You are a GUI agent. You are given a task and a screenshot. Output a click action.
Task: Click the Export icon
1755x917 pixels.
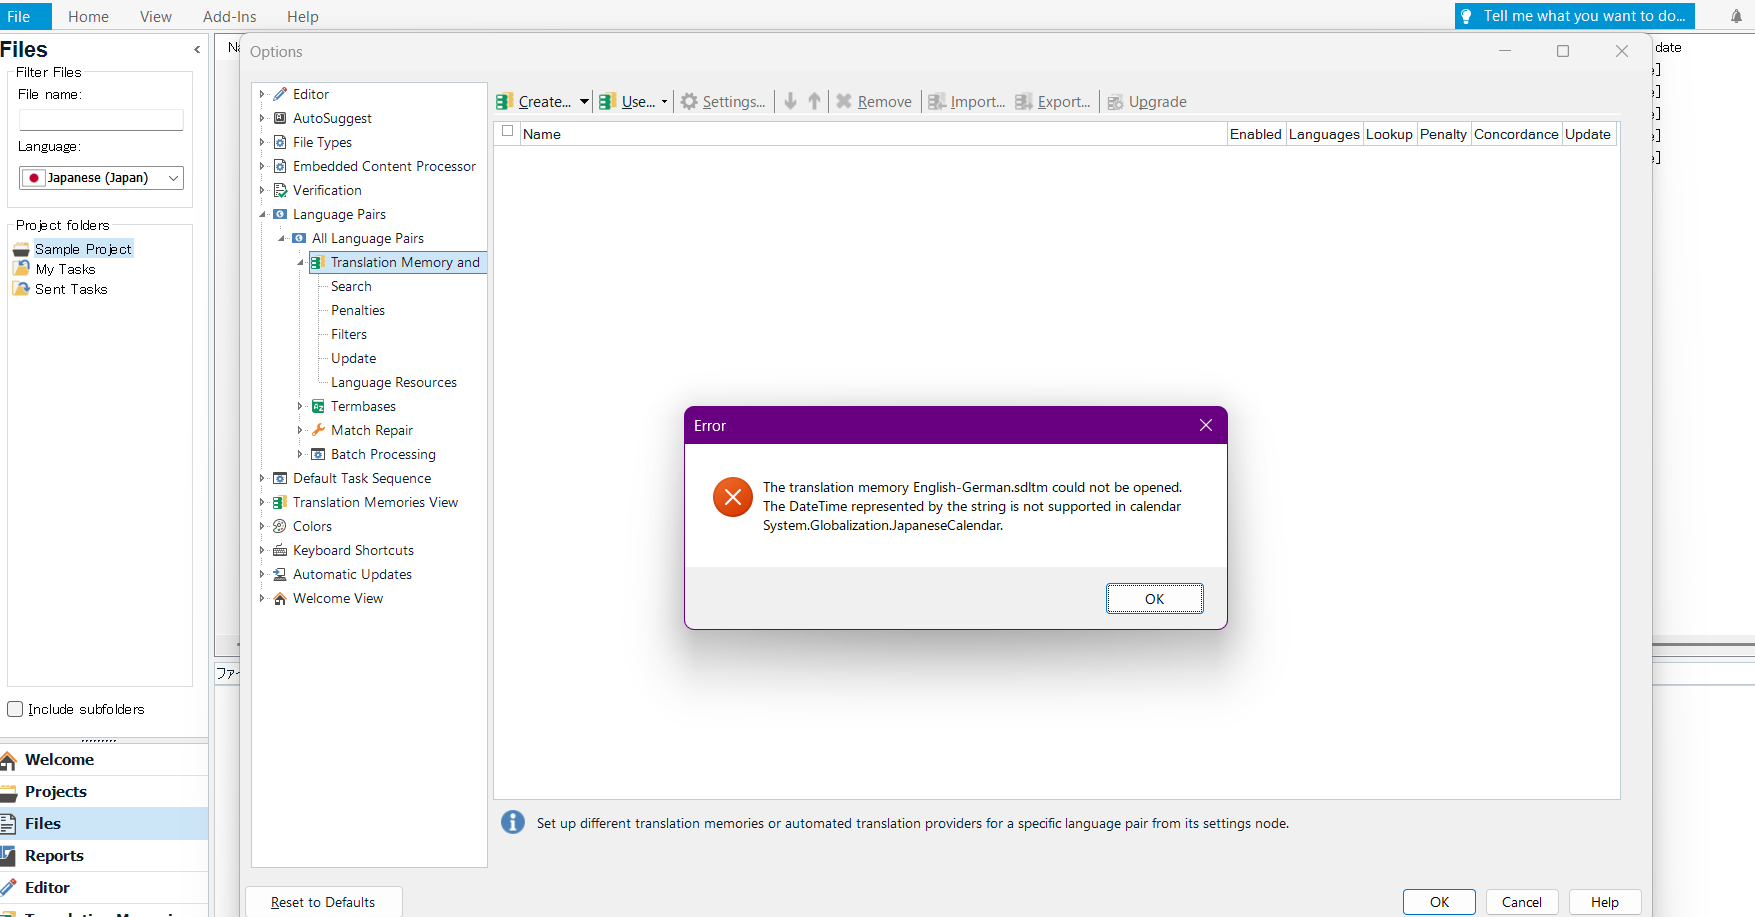[1023, 101]
